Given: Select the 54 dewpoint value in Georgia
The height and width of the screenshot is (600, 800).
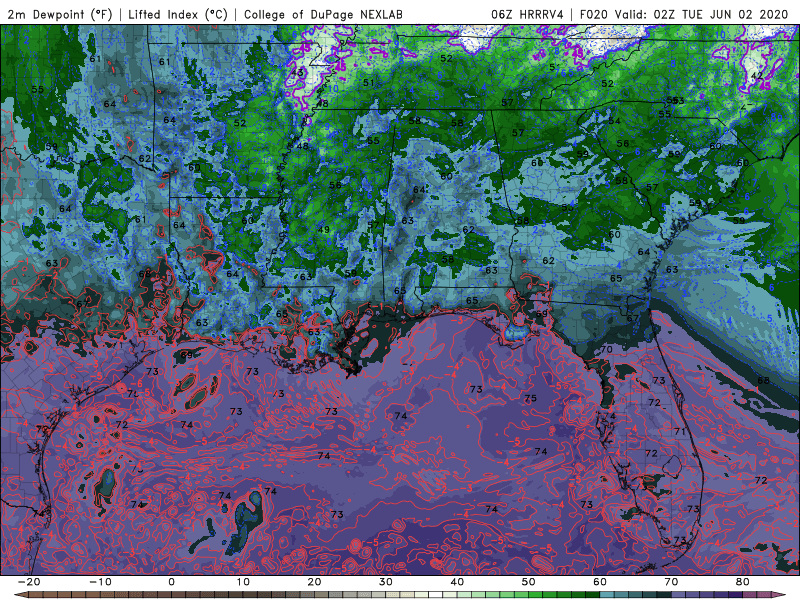Looking at the screenshot, I should 614,121.
